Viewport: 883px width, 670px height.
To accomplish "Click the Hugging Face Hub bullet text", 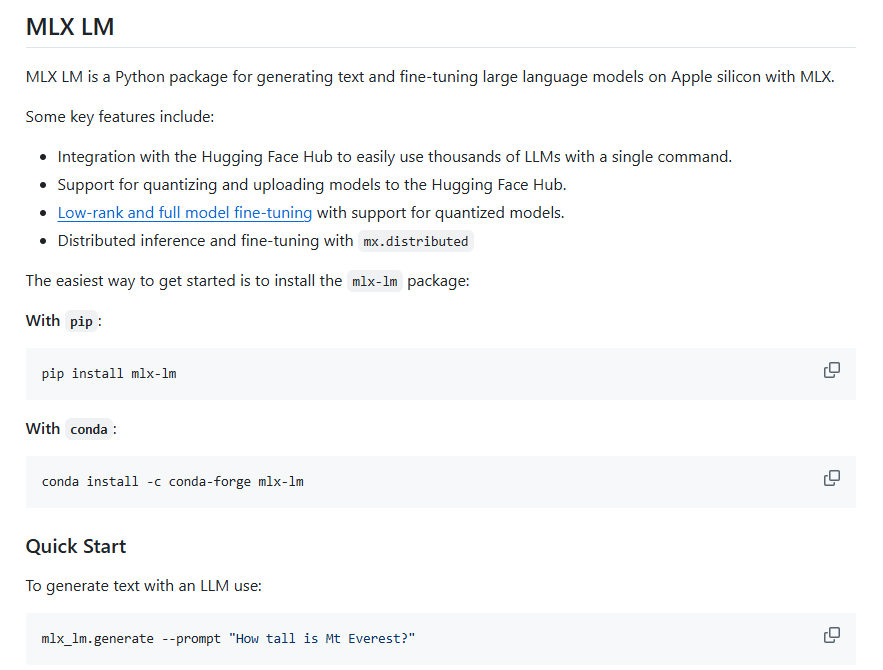I will point(394,156).
